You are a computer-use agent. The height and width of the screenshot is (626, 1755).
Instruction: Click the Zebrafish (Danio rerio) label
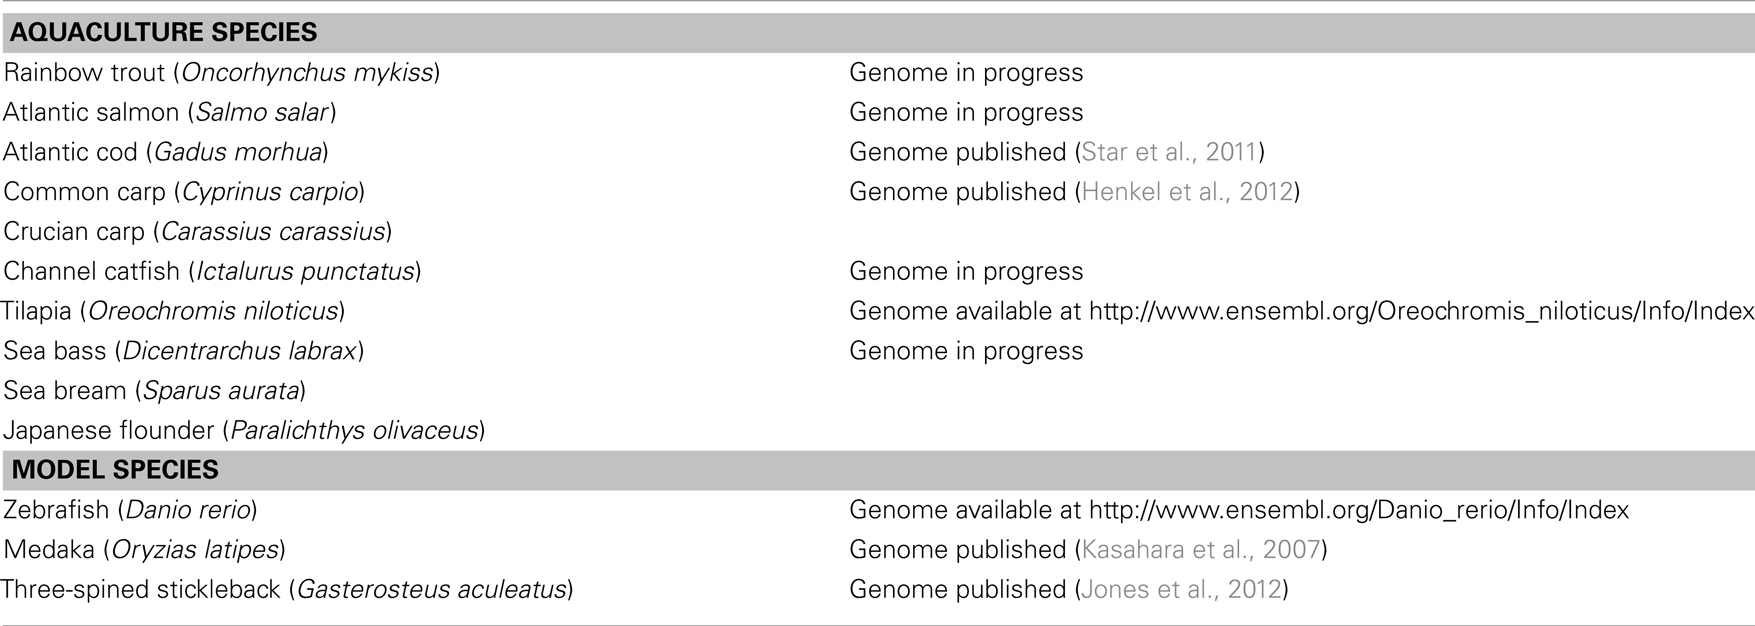click(x=131, y=511)
